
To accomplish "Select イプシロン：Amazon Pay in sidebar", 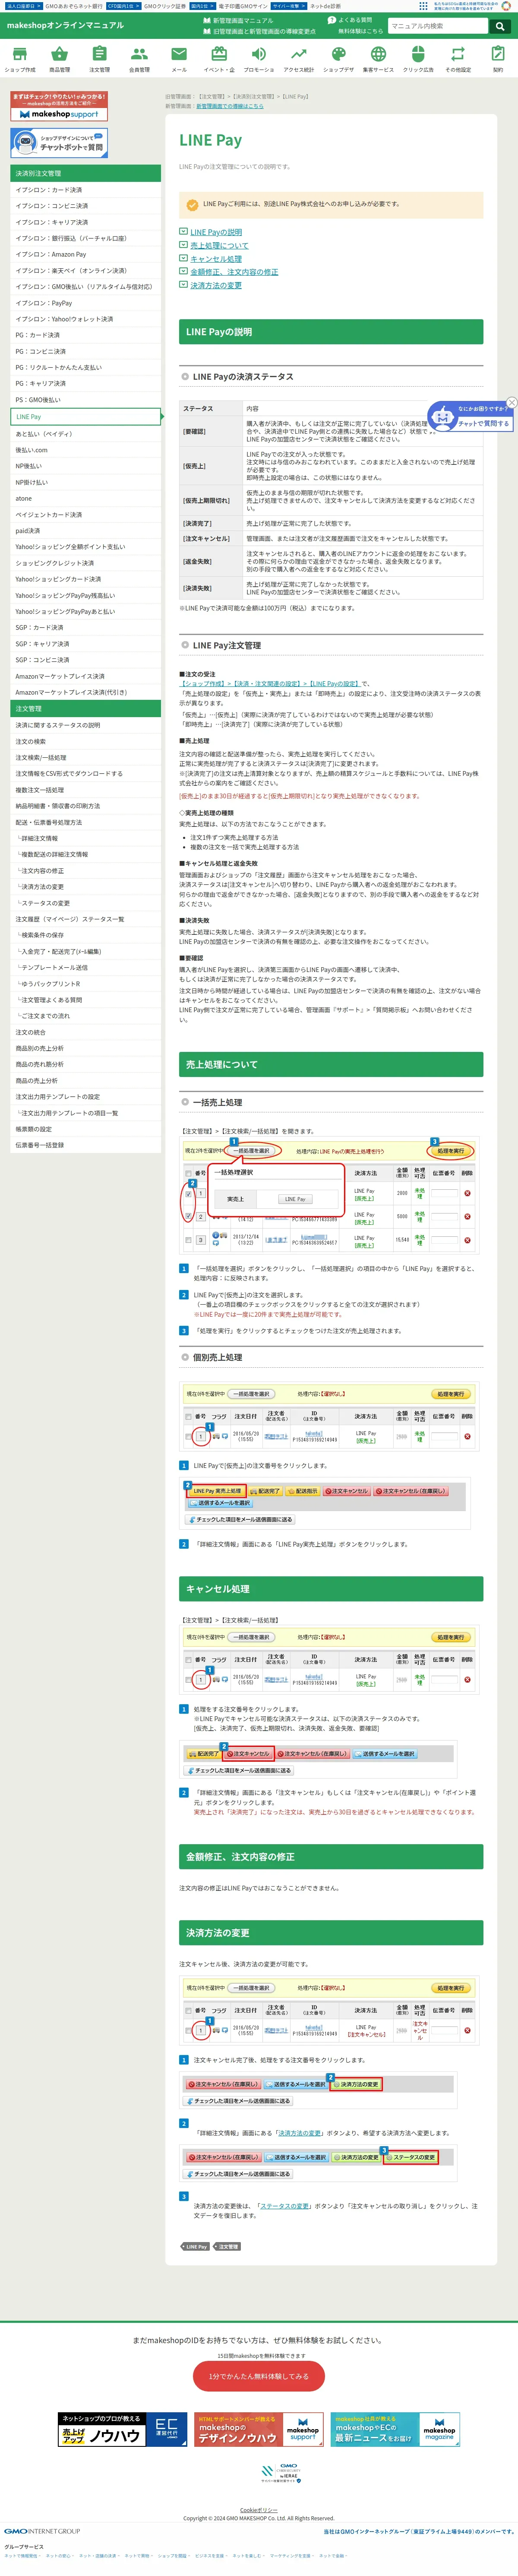I will point(85,254).
